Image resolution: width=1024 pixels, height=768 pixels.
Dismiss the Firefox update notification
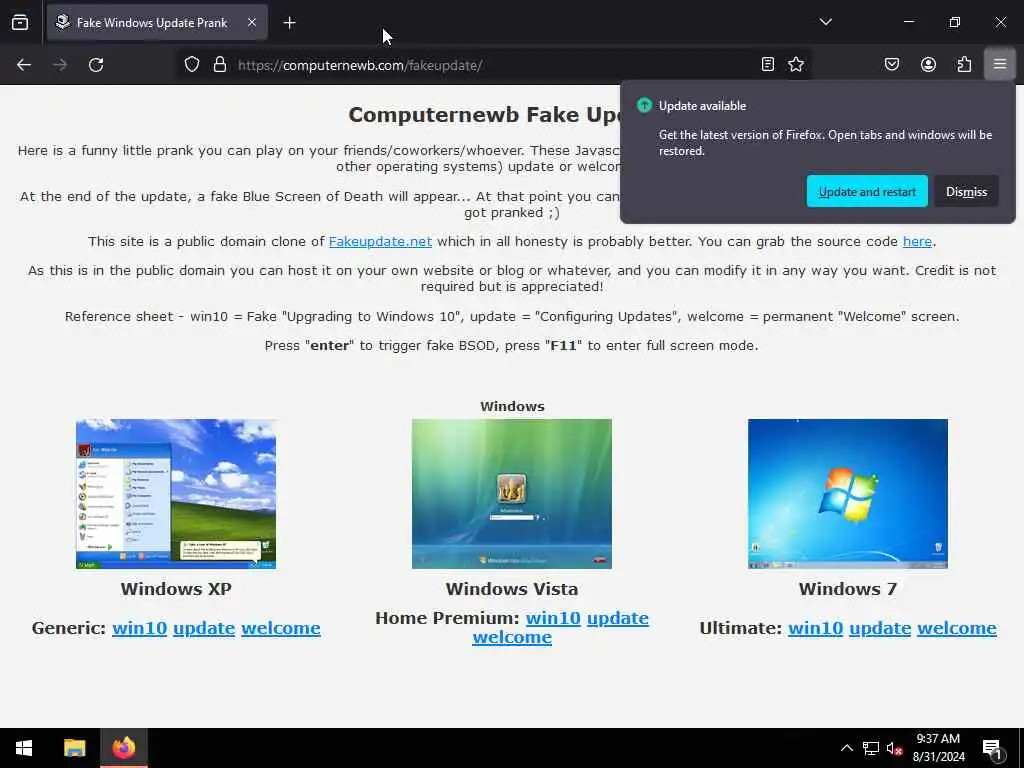tap(967, 191)
